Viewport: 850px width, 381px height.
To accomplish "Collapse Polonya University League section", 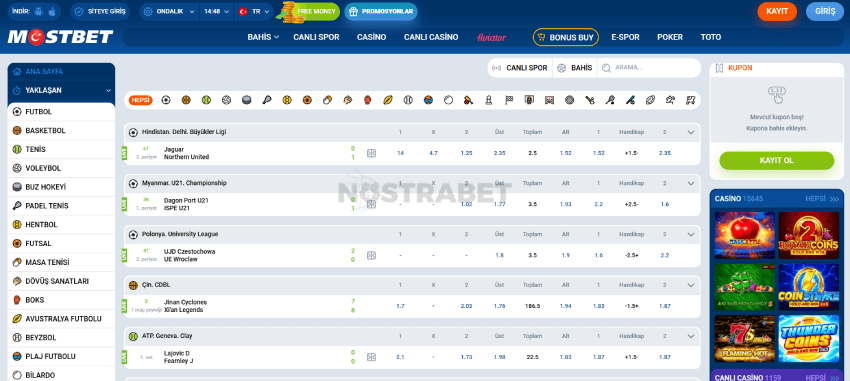I will tap(691, 235).
